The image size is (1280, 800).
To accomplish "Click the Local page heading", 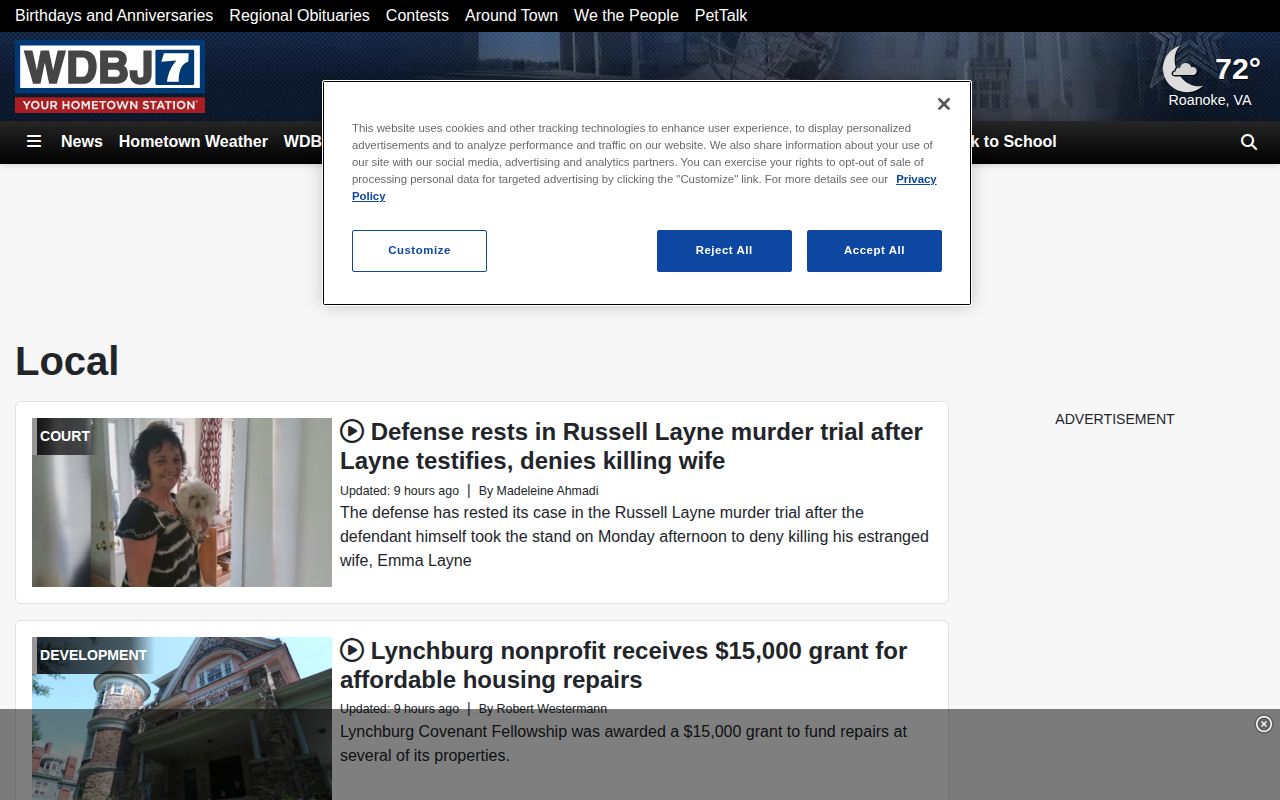I will coord(67,361).
